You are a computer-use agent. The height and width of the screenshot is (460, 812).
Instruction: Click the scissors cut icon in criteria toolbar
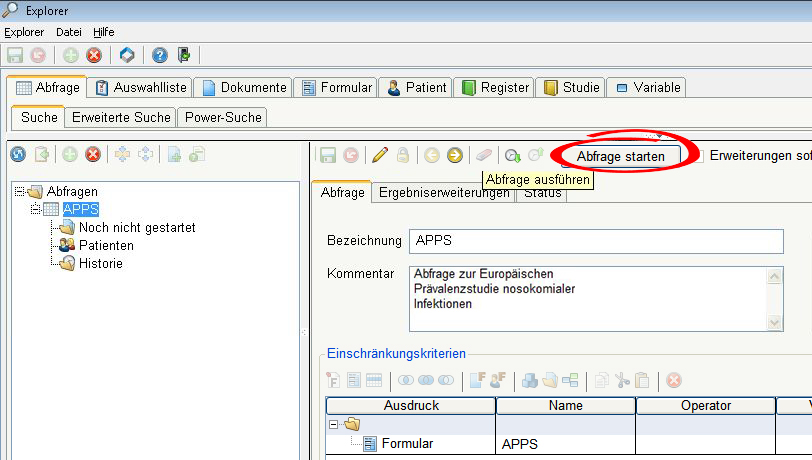point(622,380)
